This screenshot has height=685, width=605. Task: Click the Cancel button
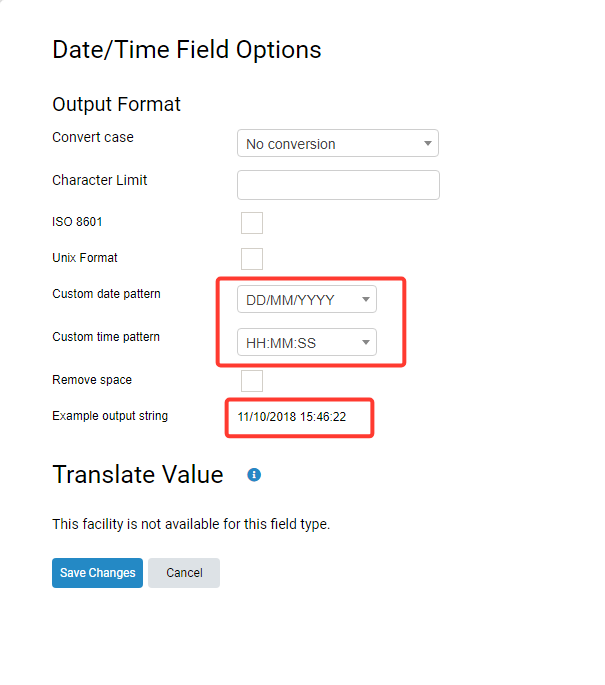[184, 573]
